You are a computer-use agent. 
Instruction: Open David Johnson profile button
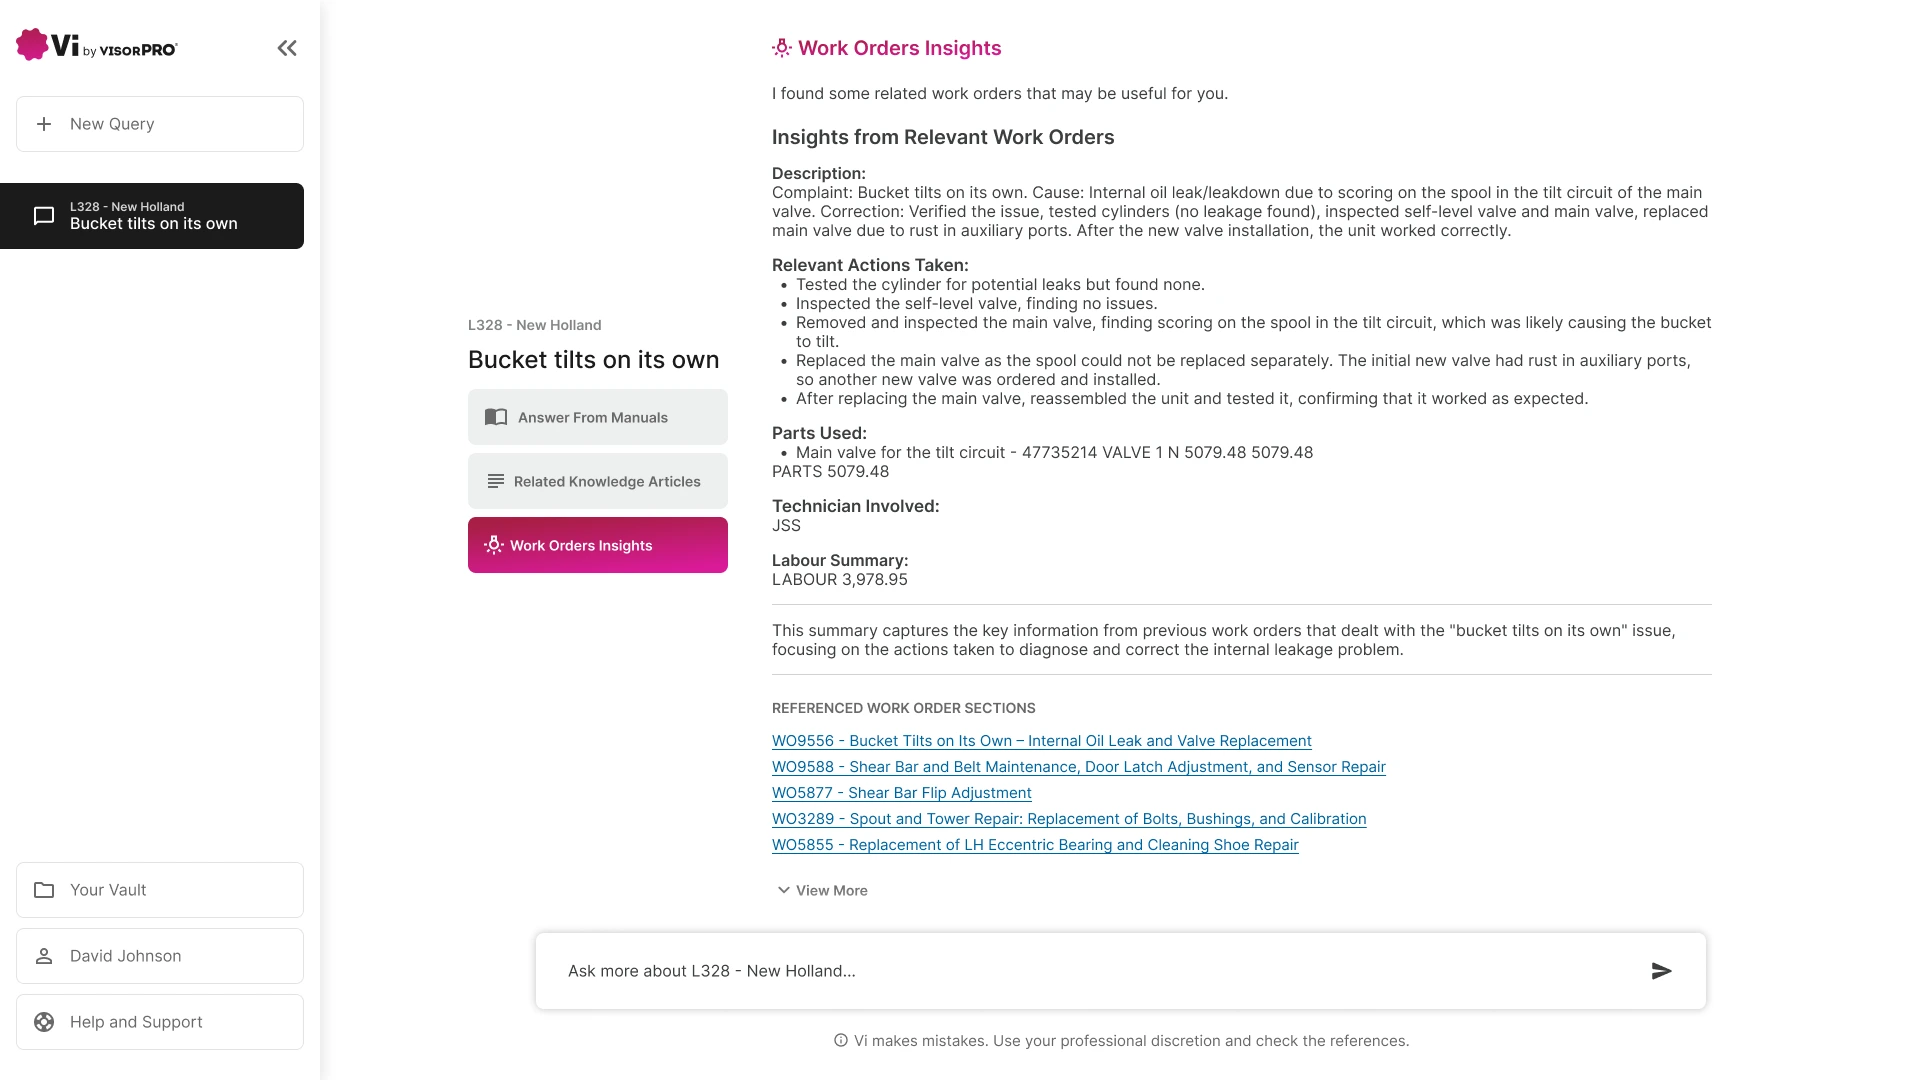point(160,956)
